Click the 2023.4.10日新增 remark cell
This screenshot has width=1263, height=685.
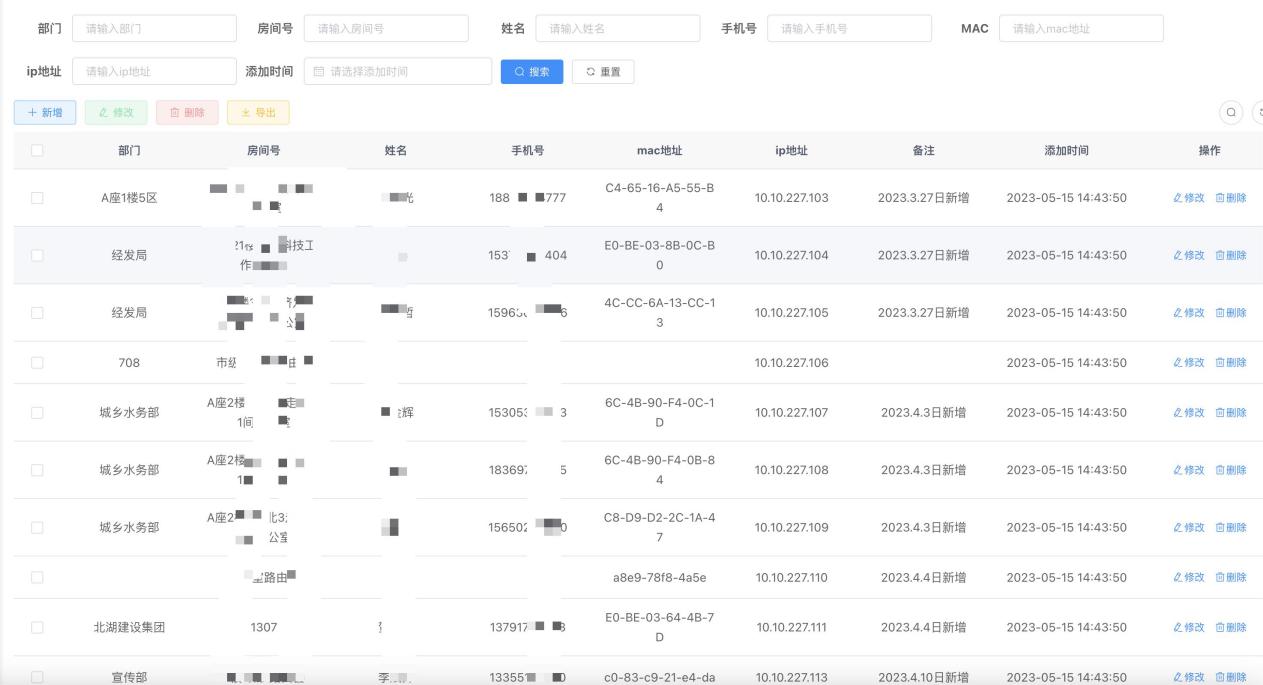click(x=923, y=678)
